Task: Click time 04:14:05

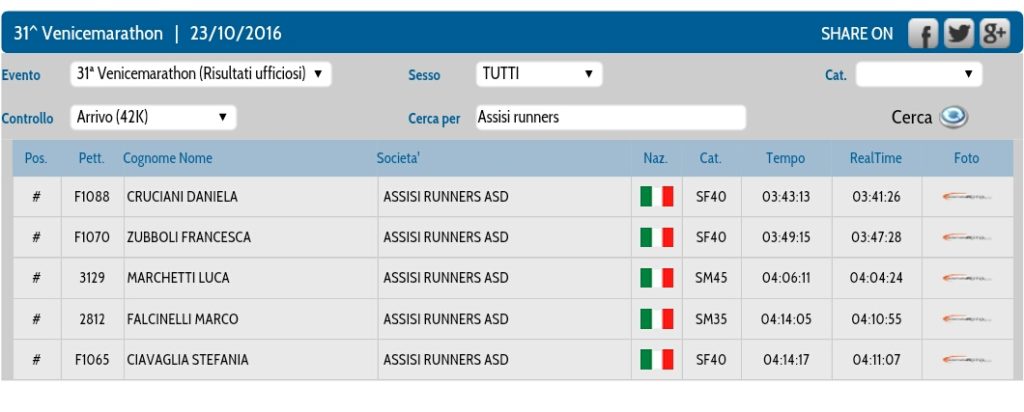Action: pyautogui.click(x=786, y=319)
